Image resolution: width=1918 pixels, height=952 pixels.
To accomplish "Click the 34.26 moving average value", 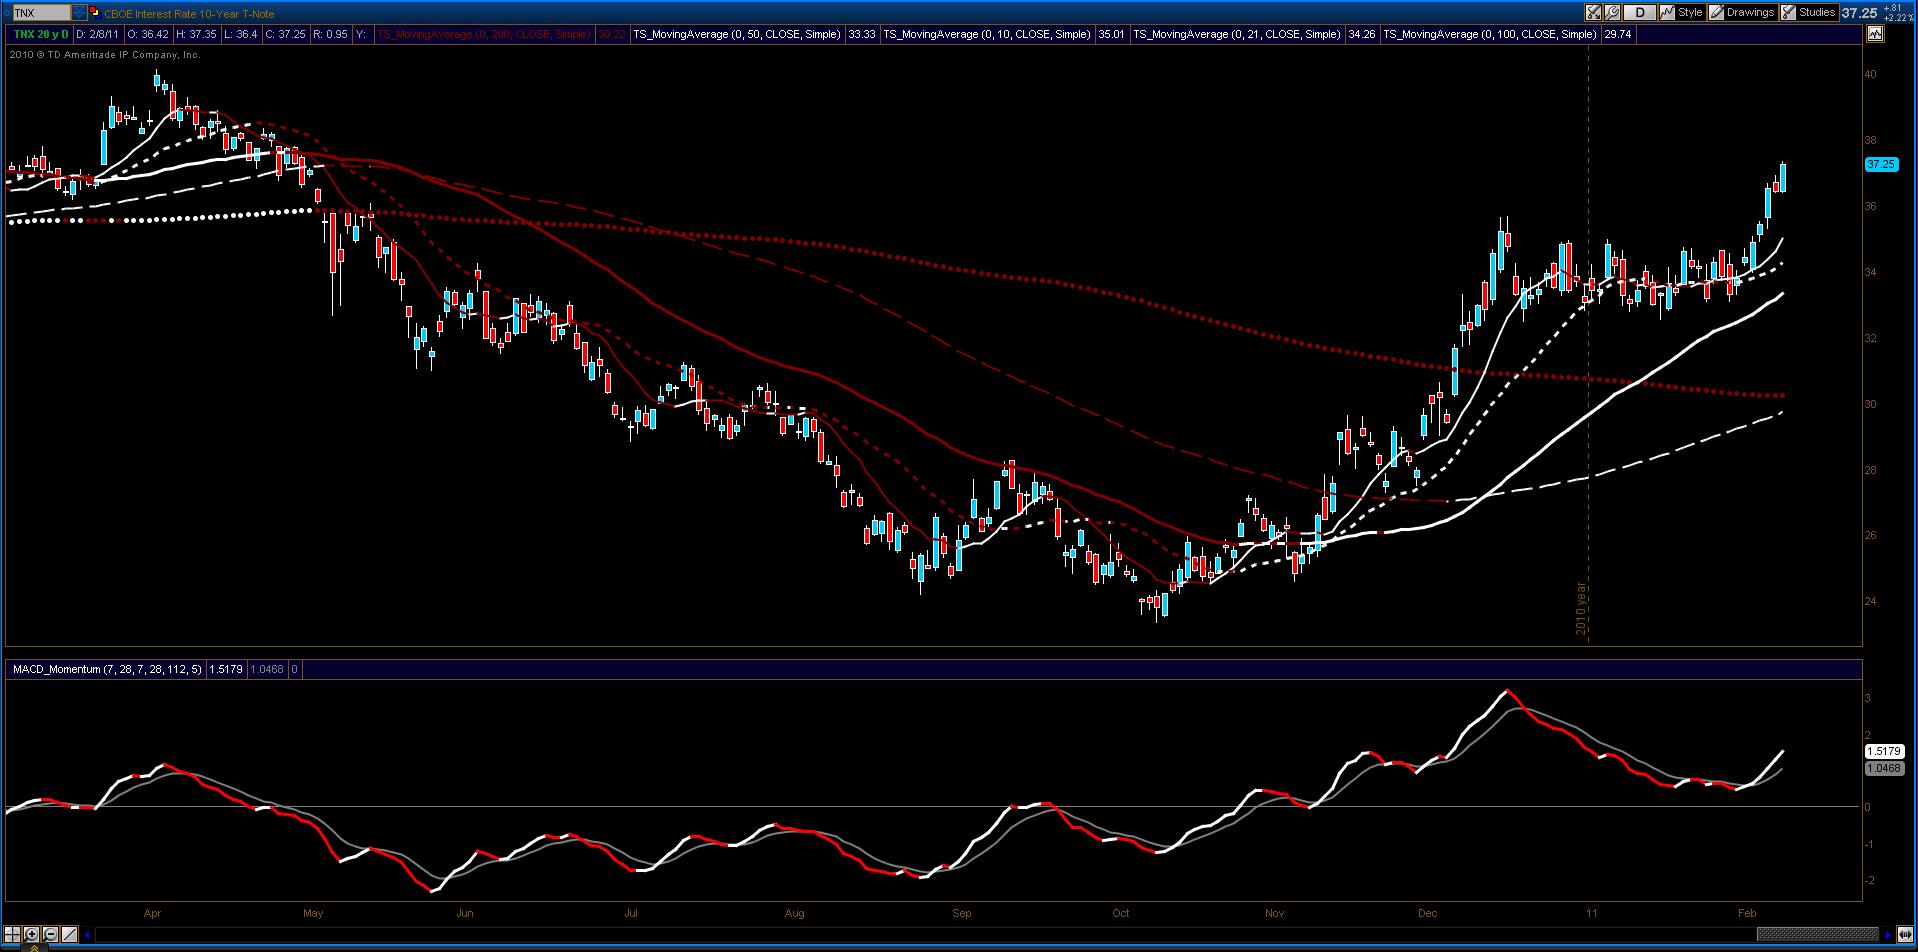I will point(1362,34).
